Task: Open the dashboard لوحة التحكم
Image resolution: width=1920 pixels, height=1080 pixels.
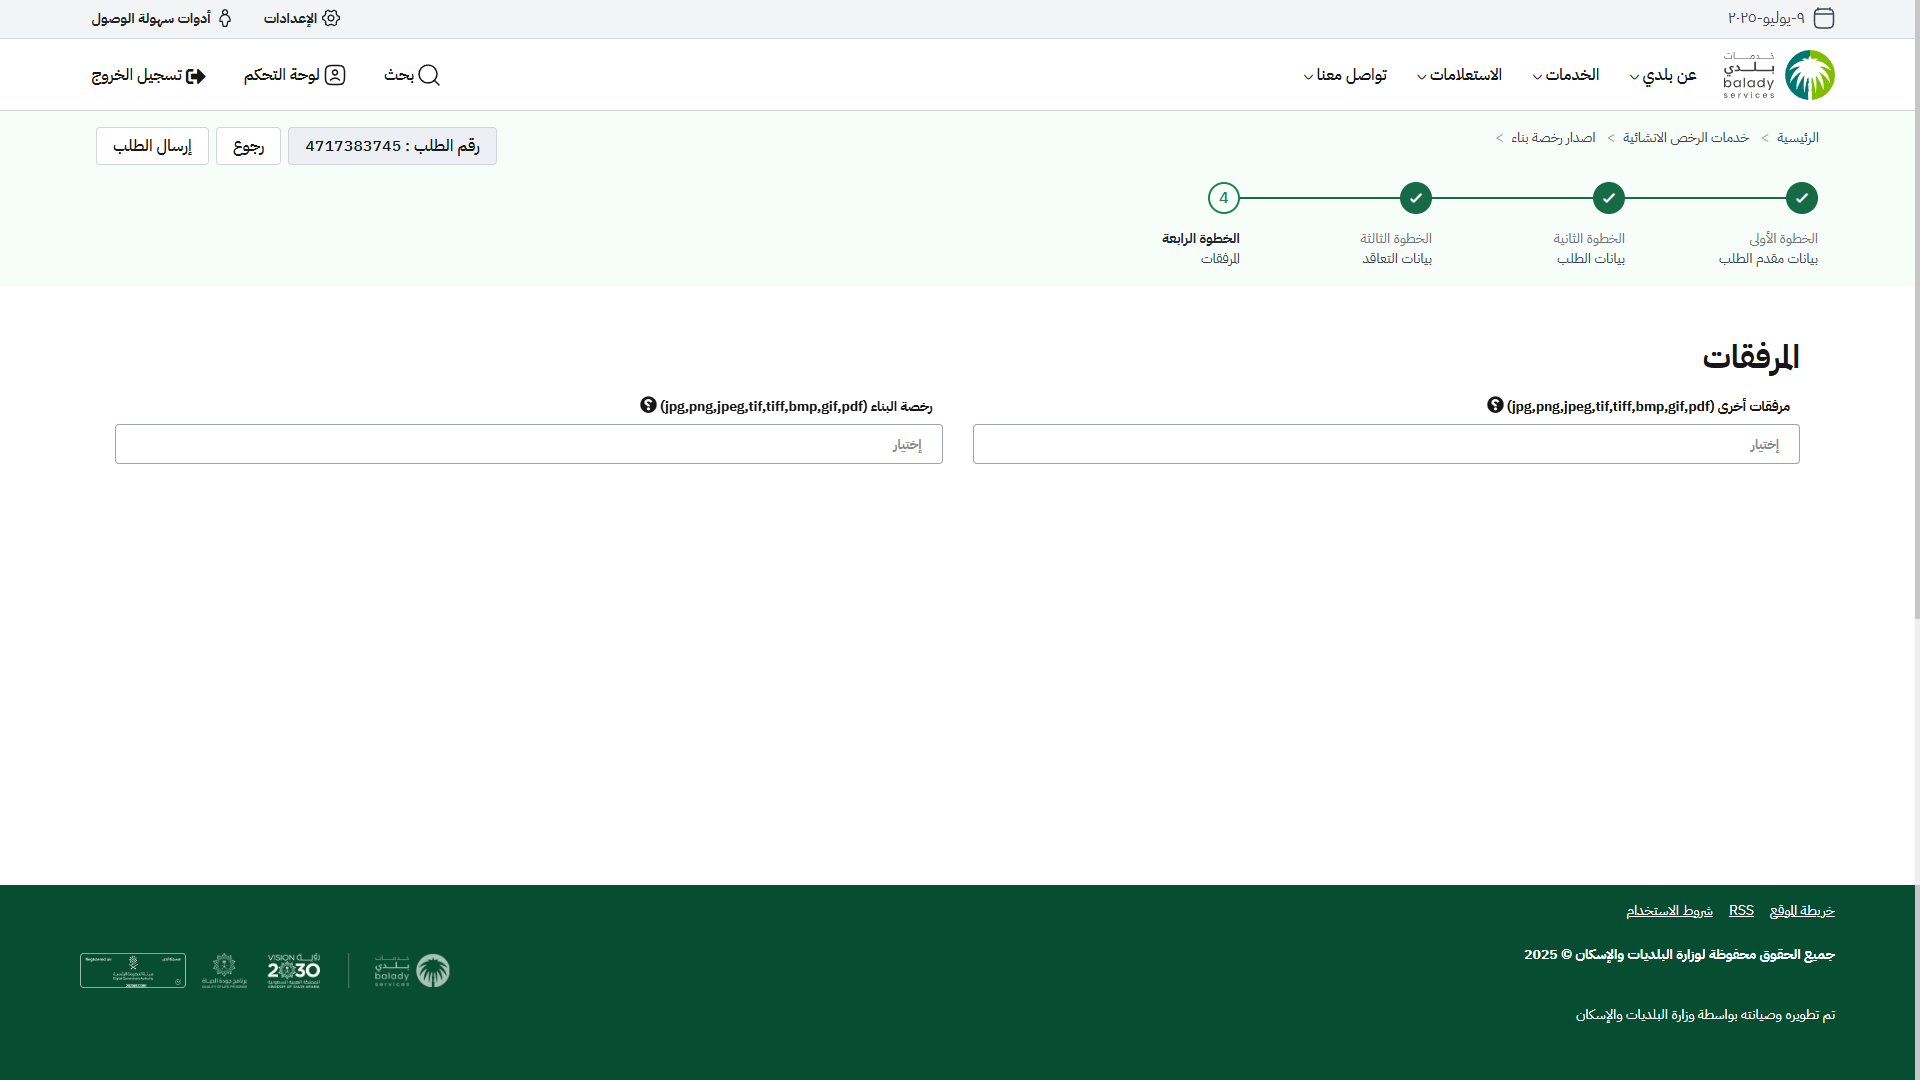Action: pyautogui.click(x=294, y=75)
